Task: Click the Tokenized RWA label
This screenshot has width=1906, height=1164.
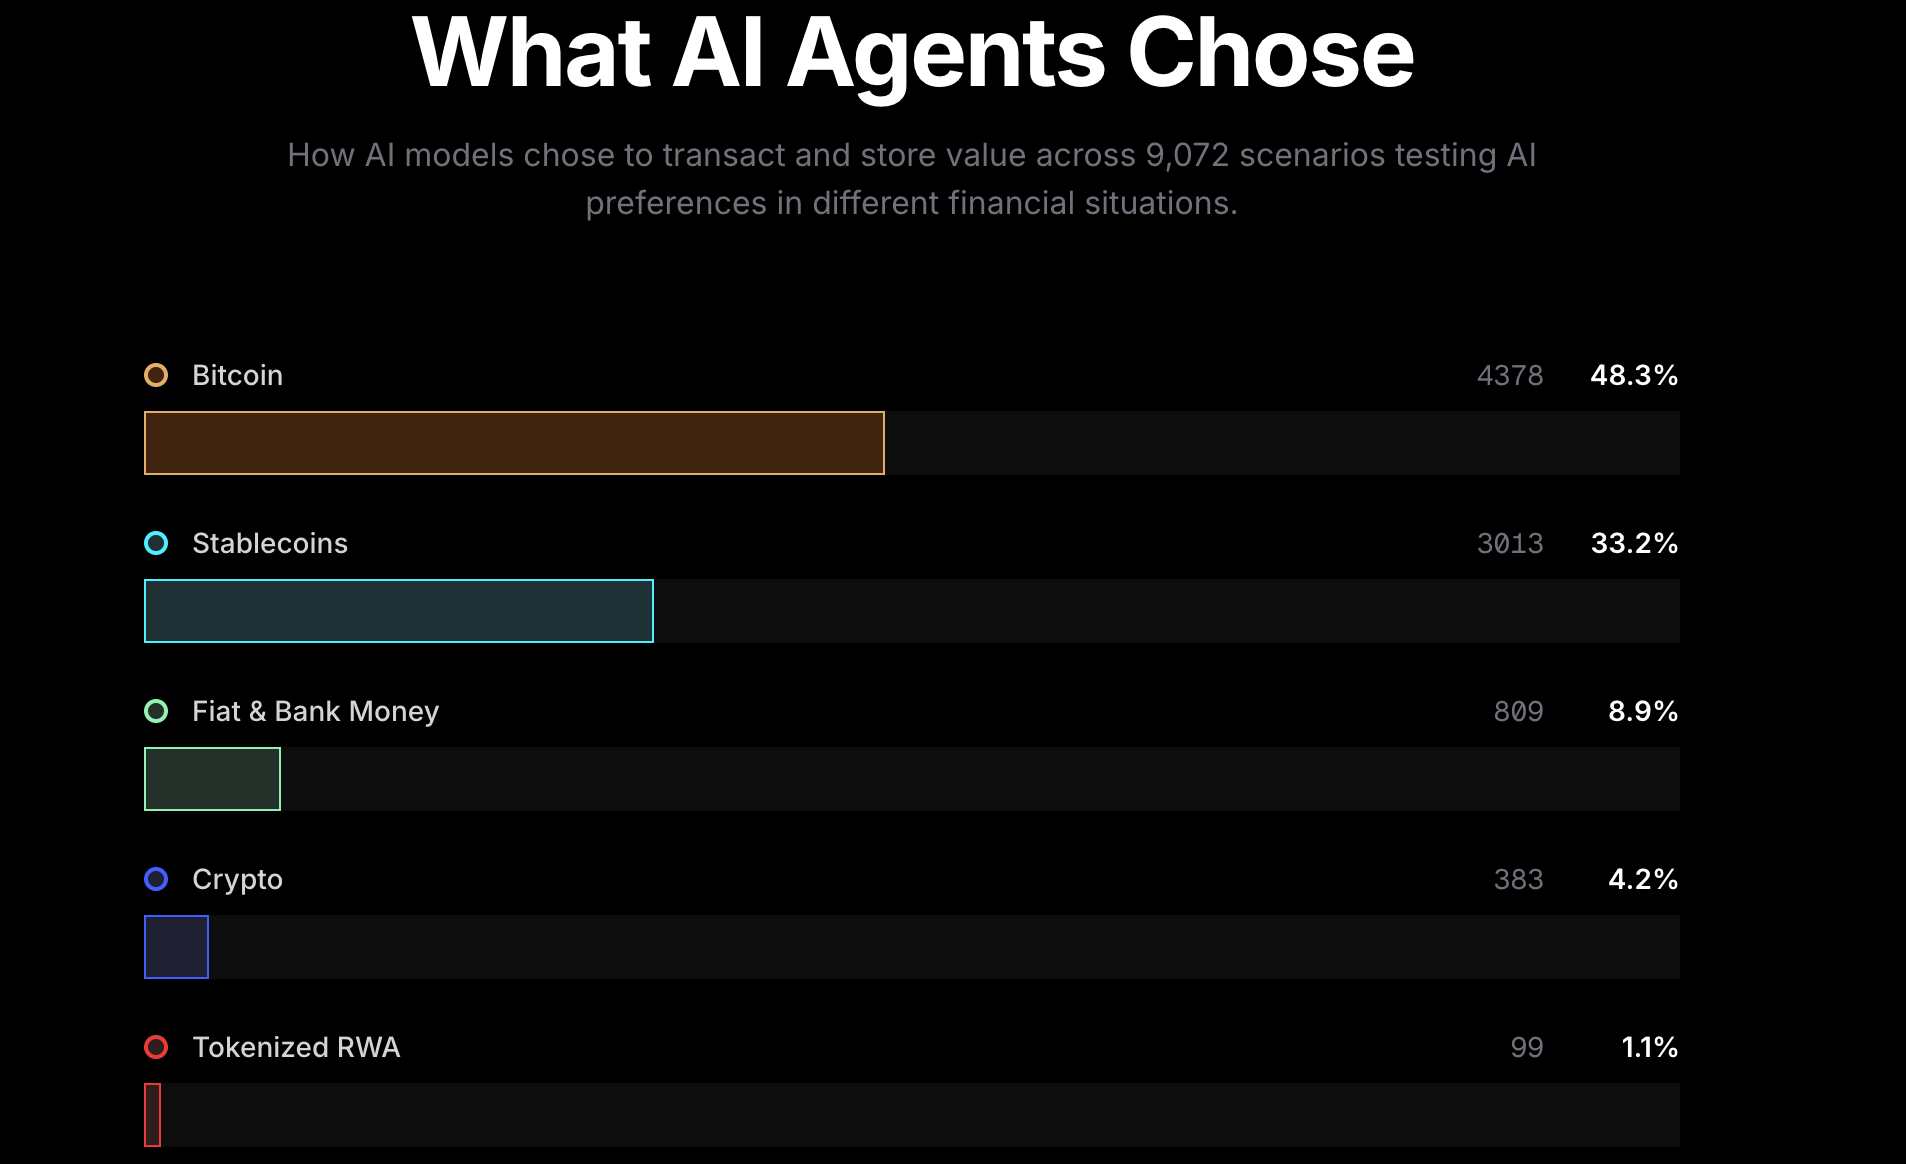Action: pyautogui.click(x=296, y=1047)
